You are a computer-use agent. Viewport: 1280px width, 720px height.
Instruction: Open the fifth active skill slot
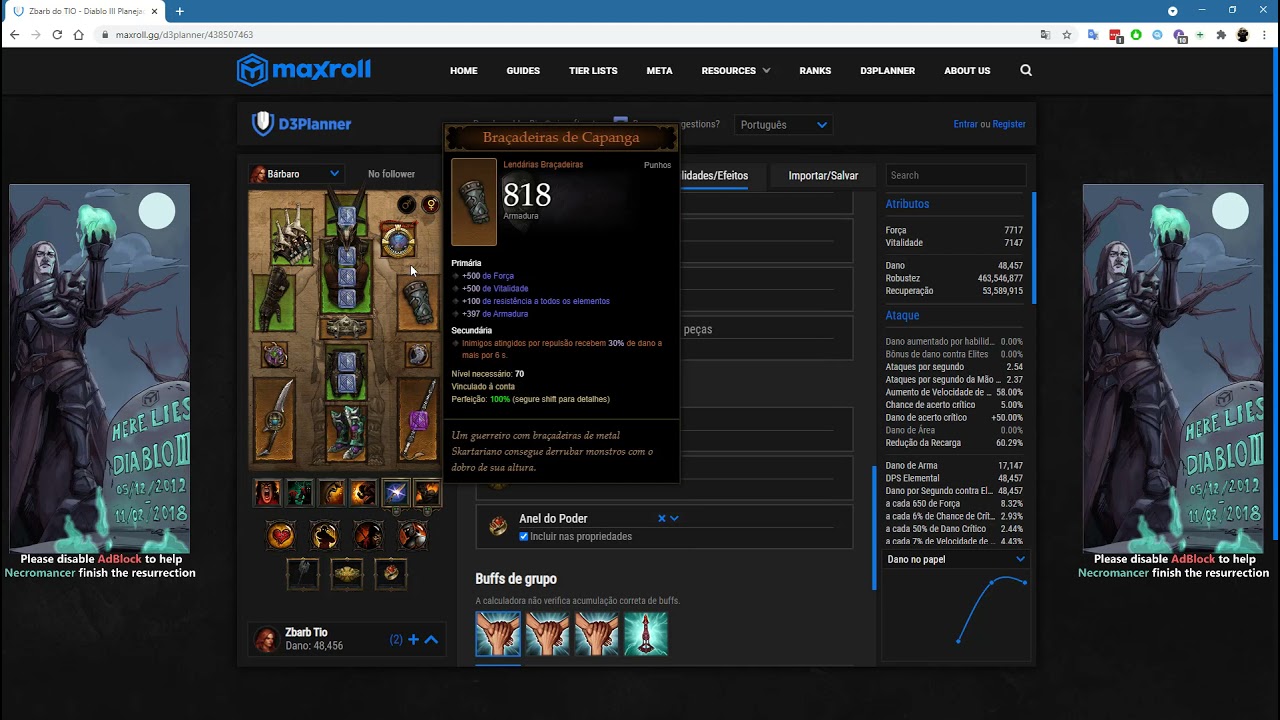(x=395, y=493)
